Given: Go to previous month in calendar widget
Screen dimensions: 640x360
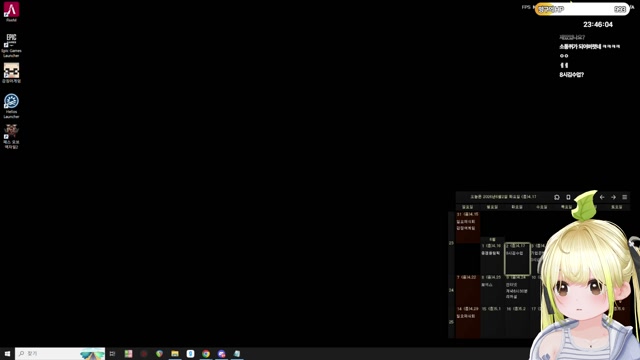Looking at the screenshot, I should click(x=602, y=197).
